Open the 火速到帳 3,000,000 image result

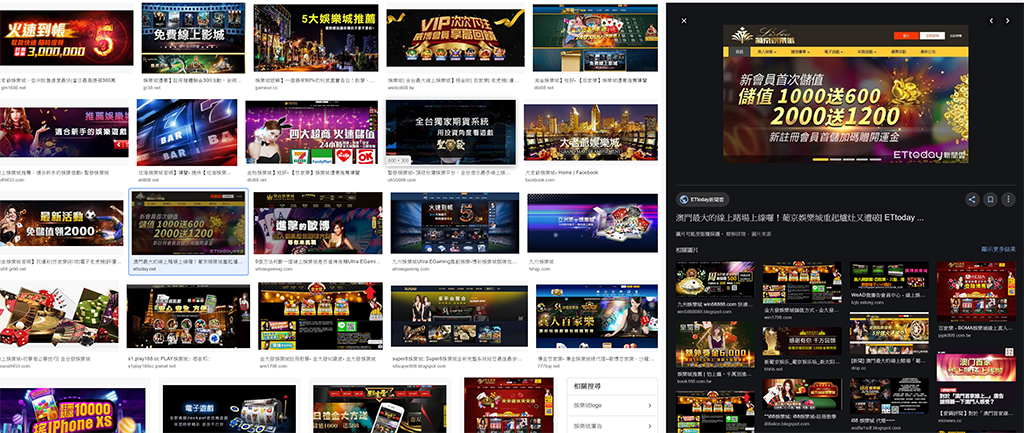tap(66, 38)
